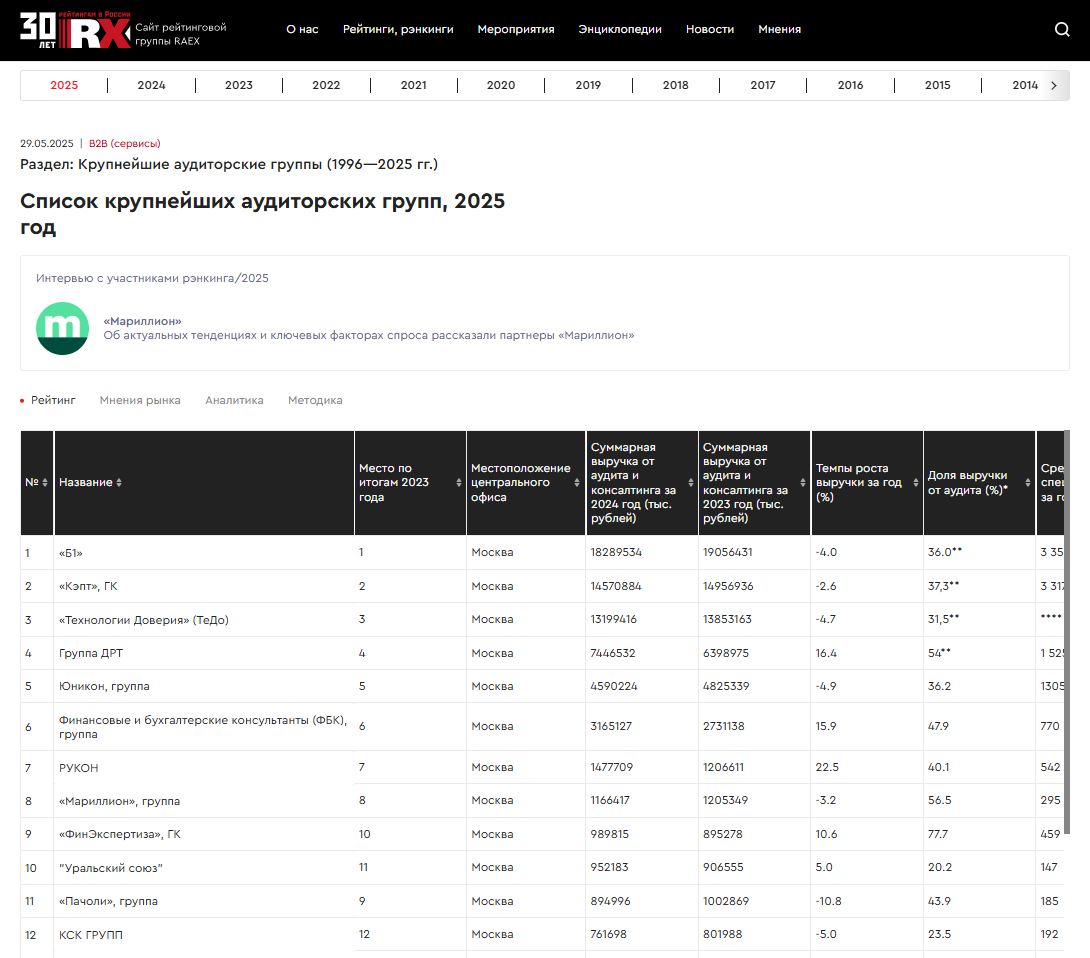Select the 2014 year tab
Screen dimensions: 1090x958
click(x=1025, y=86)
